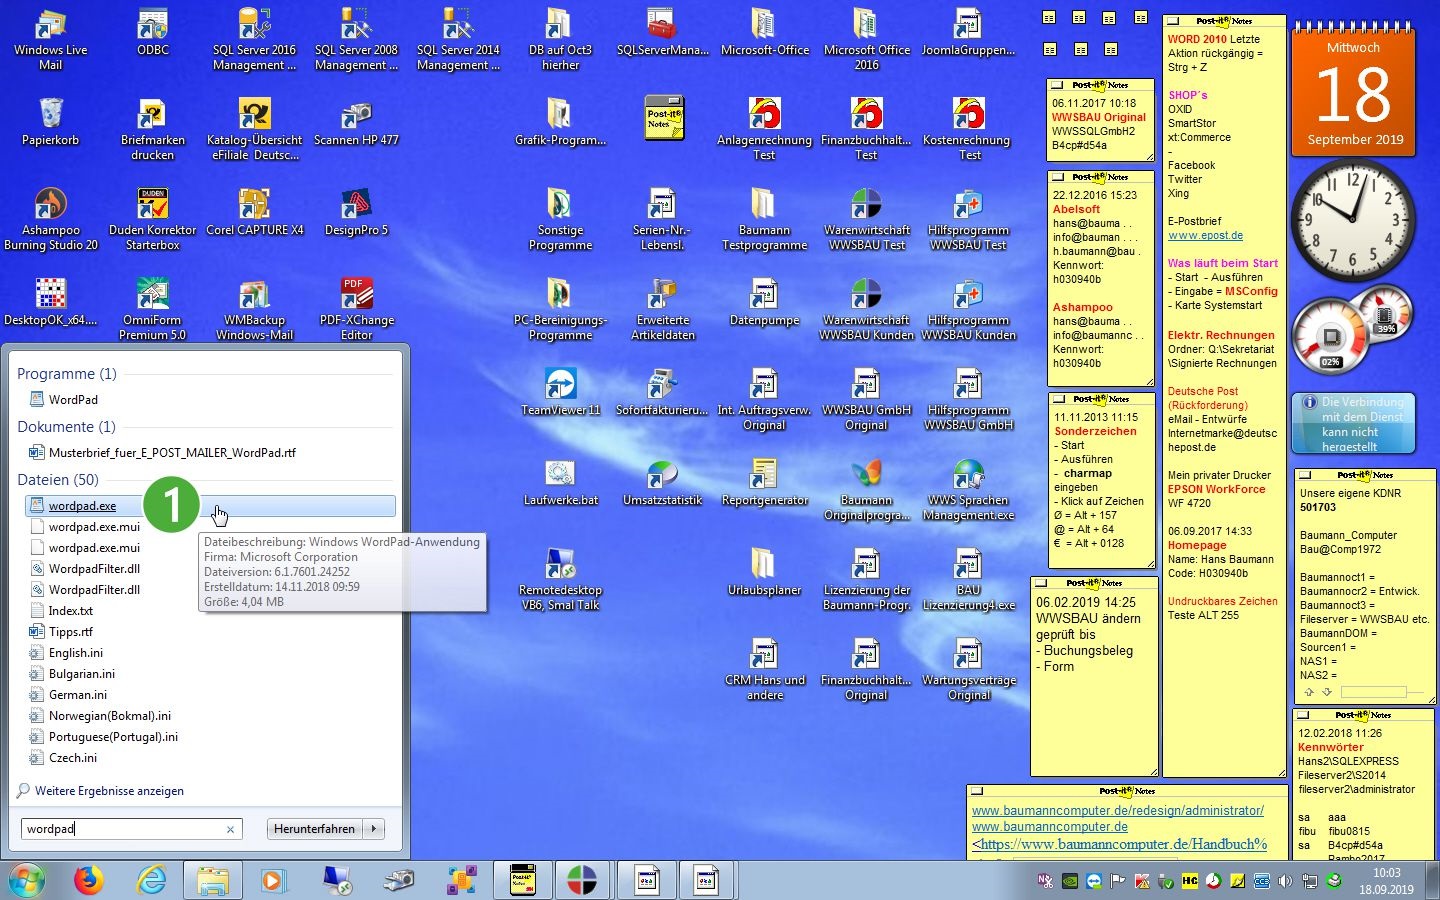Viewport: 1440px width, 900px height.
Task: Launch Internet Explorer from the taskbar
Action: pyautogui.click(x=151, y=880)
